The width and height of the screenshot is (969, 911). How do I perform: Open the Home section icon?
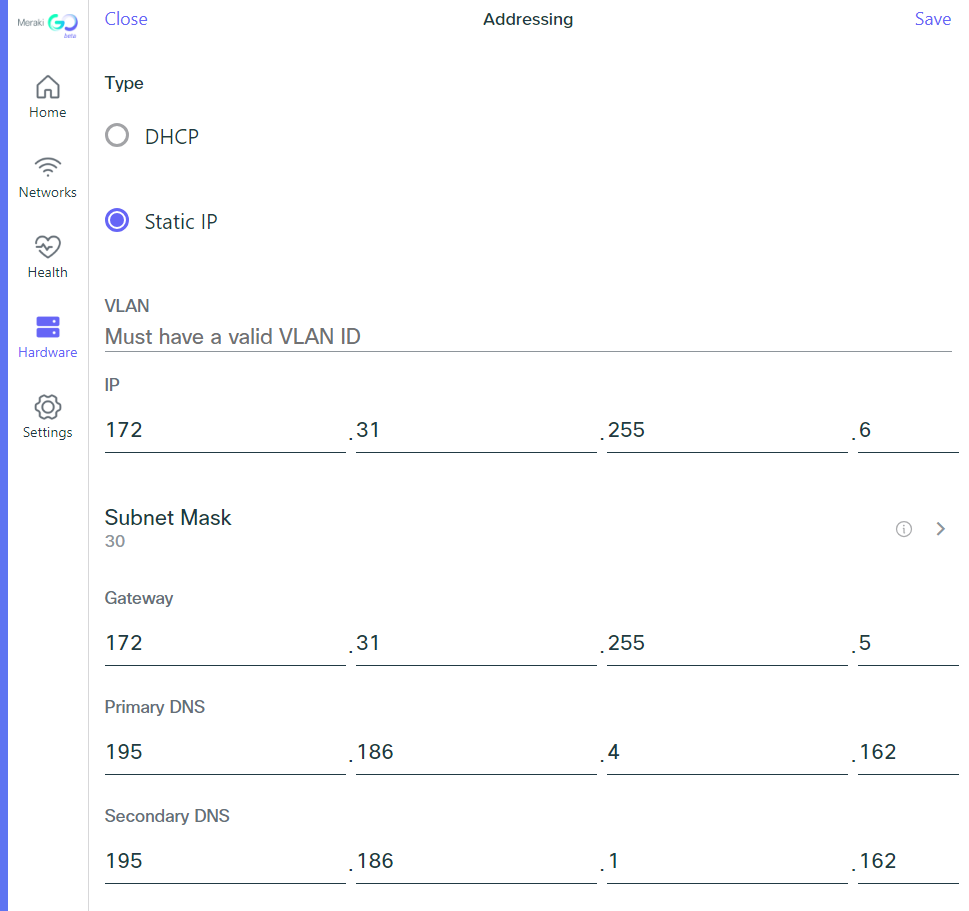click(x=47, y=87)
